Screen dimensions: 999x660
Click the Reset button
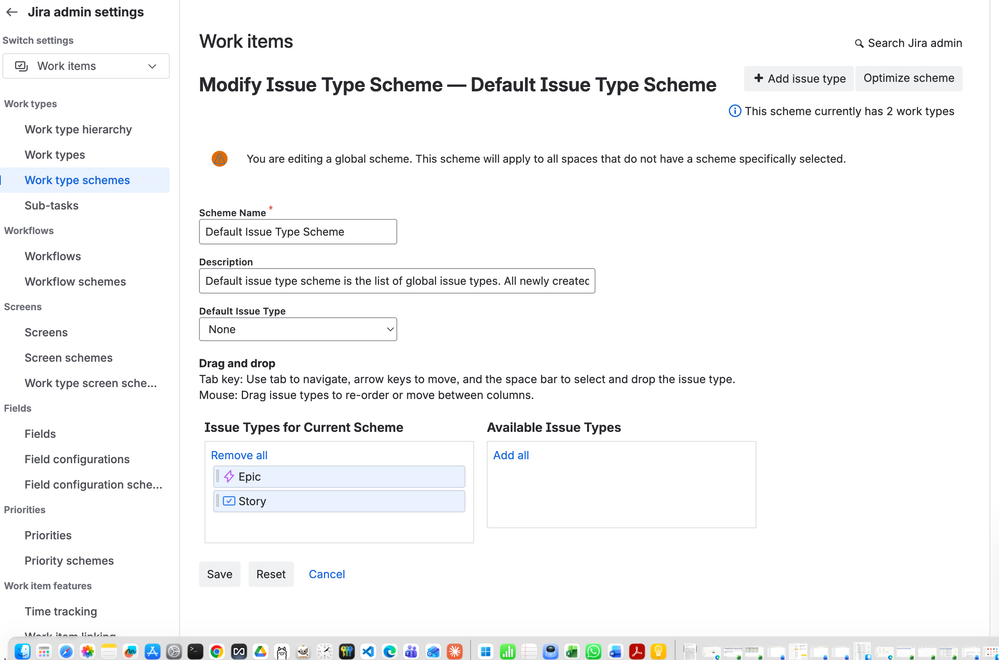click(271, 574)
